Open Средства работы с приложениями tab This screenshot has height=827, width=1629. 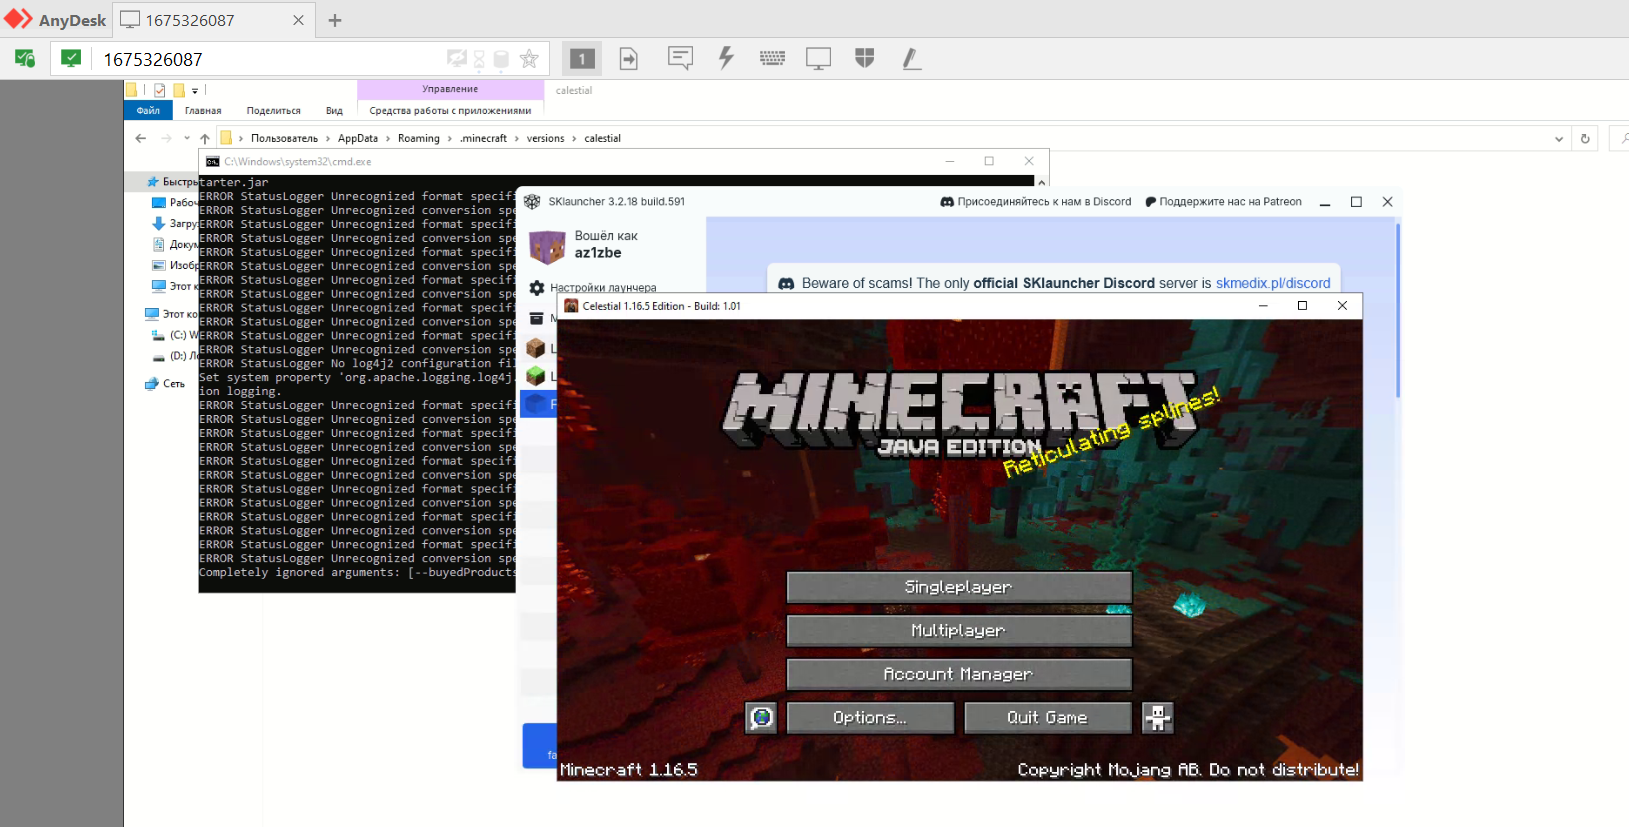(450, 111)
